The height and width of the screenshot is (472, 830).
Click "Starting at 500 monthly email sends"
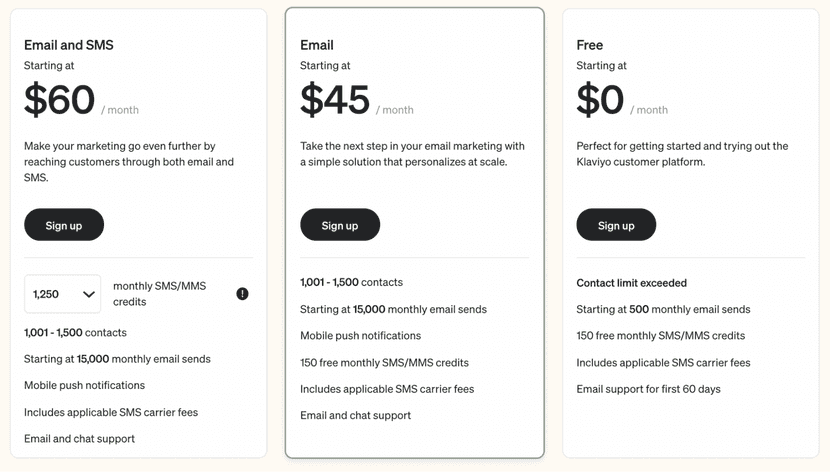click(663, 309)
